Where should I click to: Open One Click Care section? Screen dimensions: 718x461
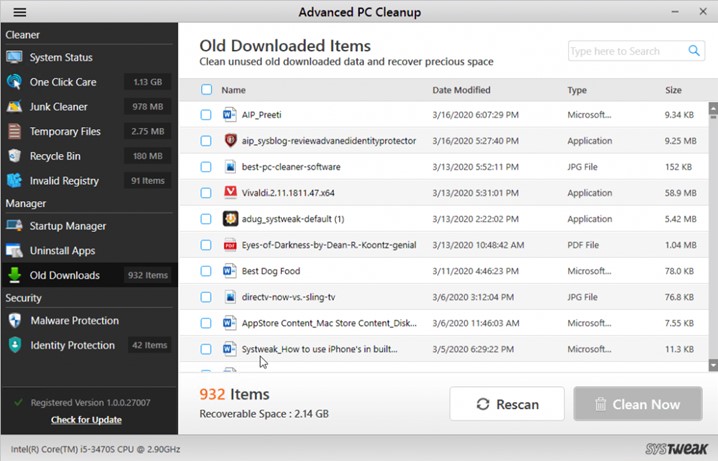click(x=89, y=82)
